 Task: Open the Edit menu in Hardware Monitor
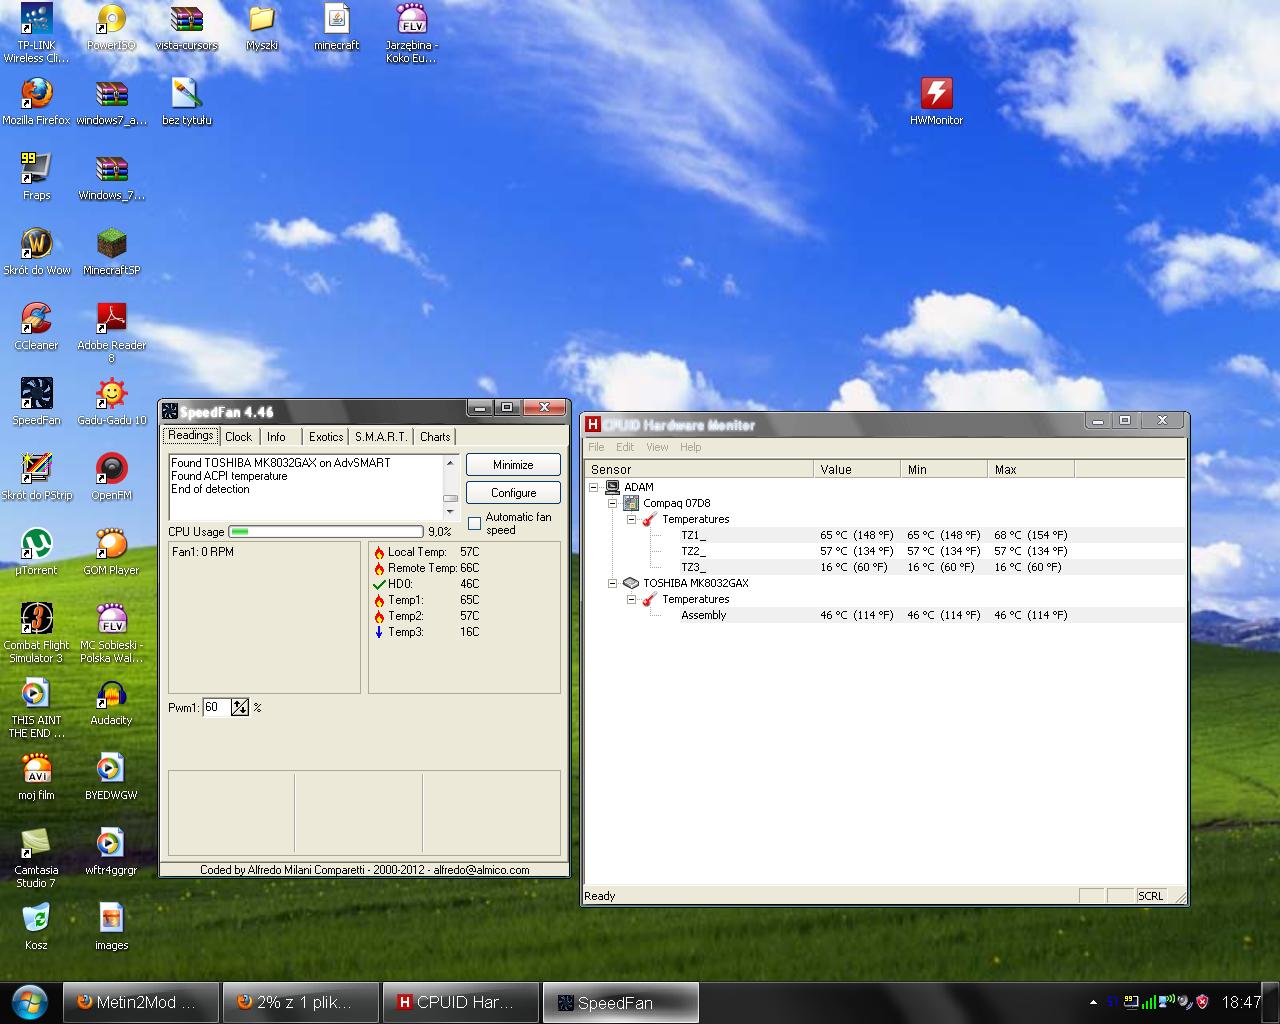click(625, 447)
